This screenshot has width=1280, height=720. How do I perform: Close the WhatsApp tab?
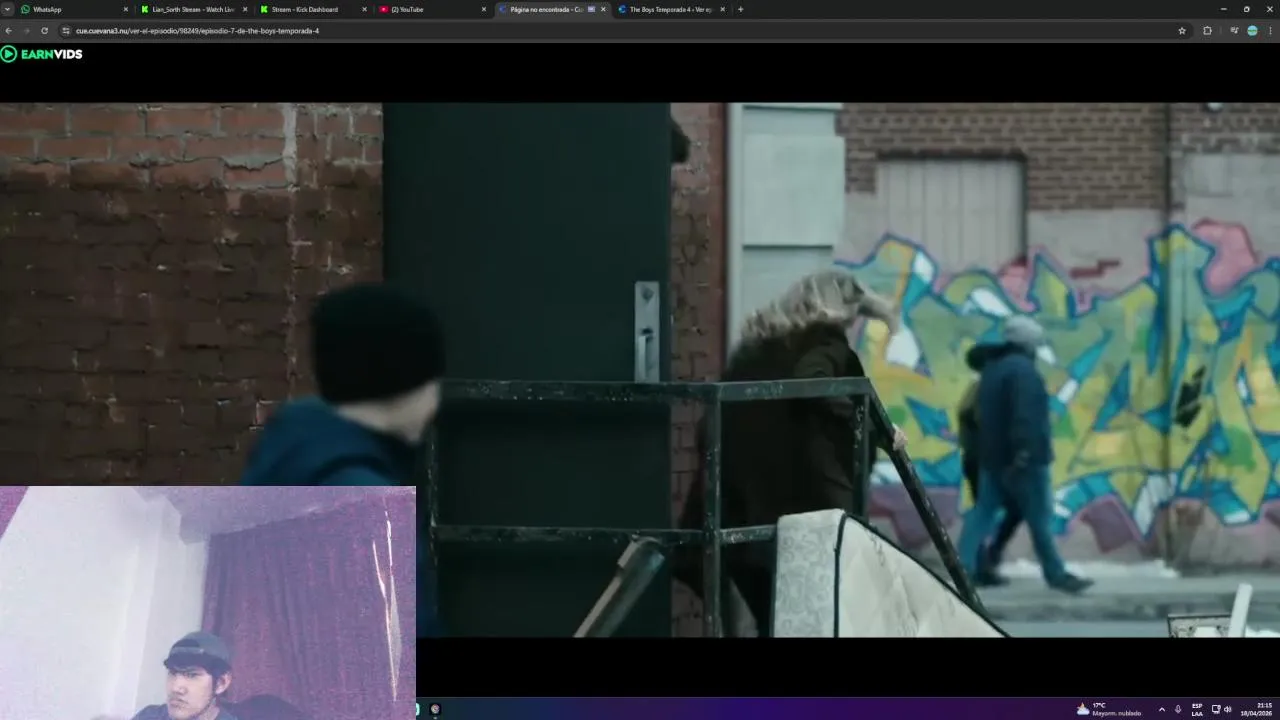pyautogui.click(x=126, y=9)
